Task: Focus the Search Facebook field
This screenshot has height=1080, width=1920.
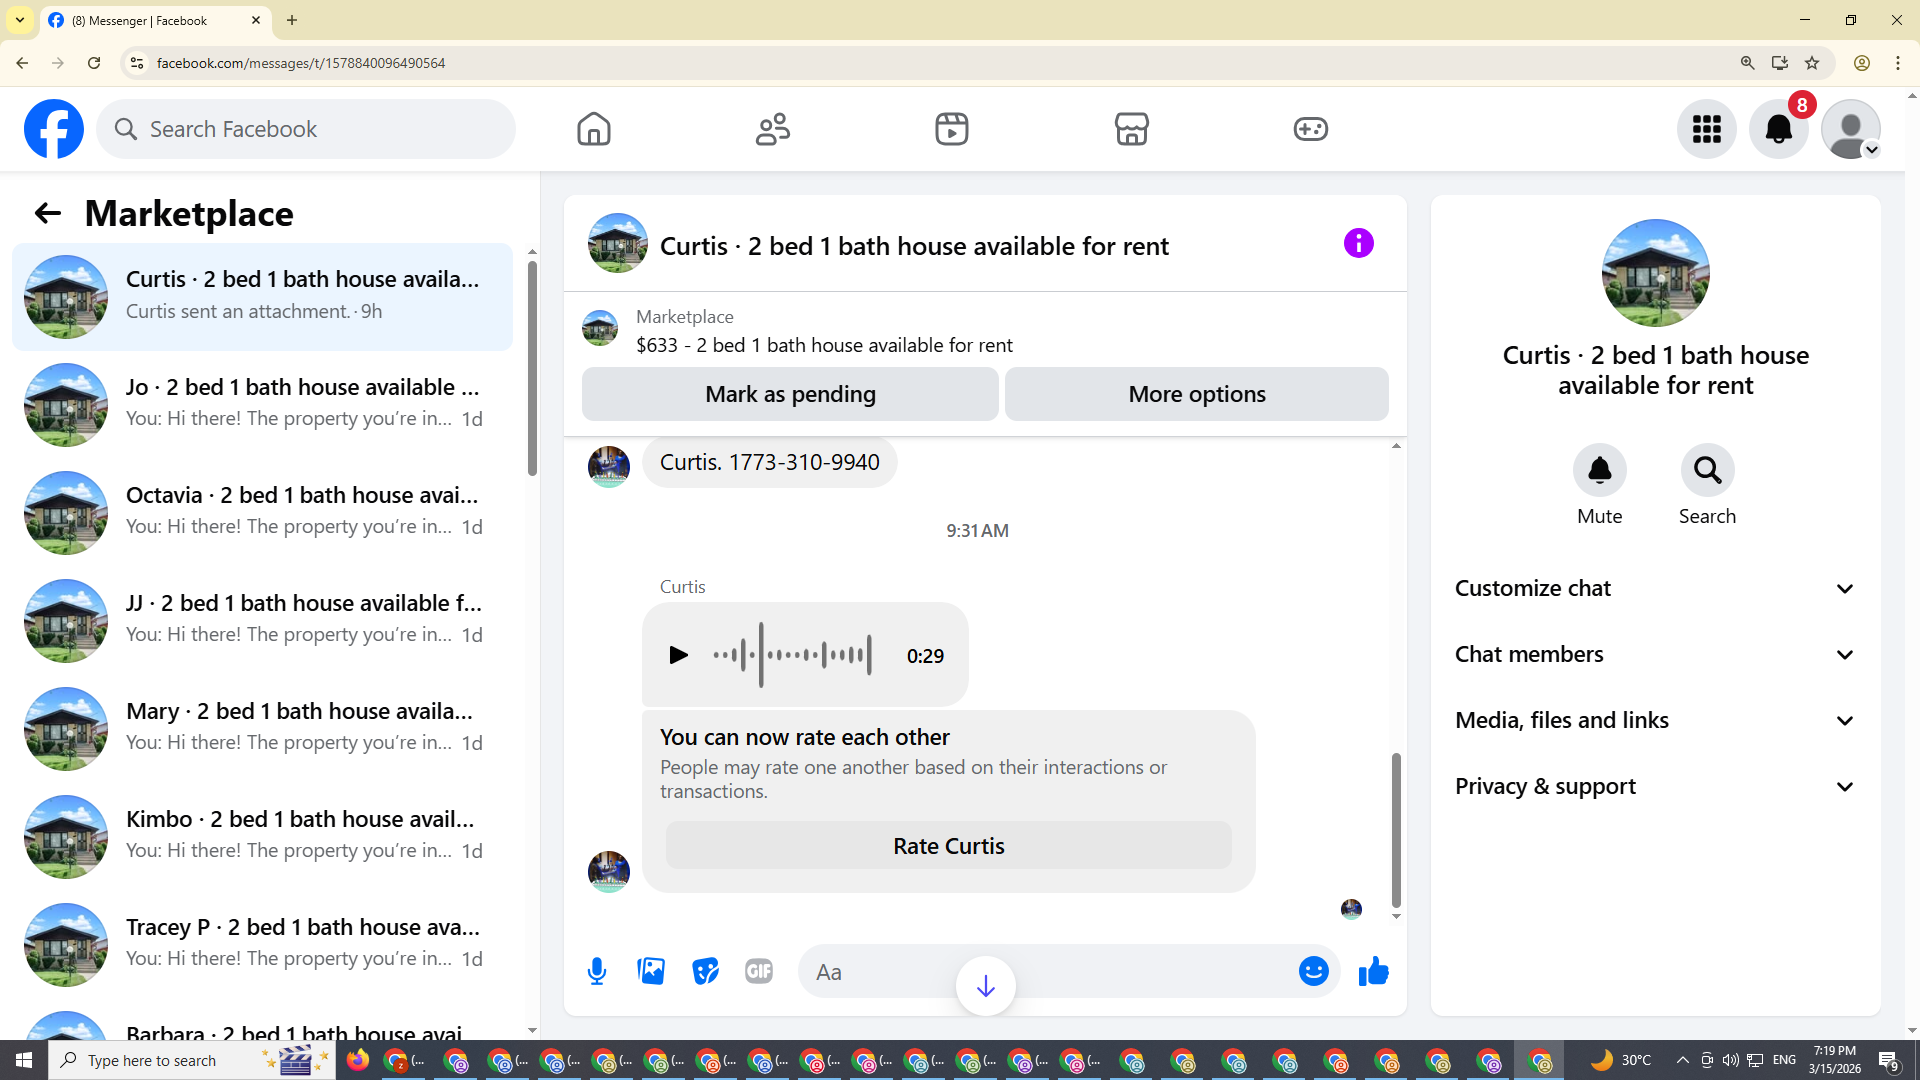Action: click(x=306, y=129)
